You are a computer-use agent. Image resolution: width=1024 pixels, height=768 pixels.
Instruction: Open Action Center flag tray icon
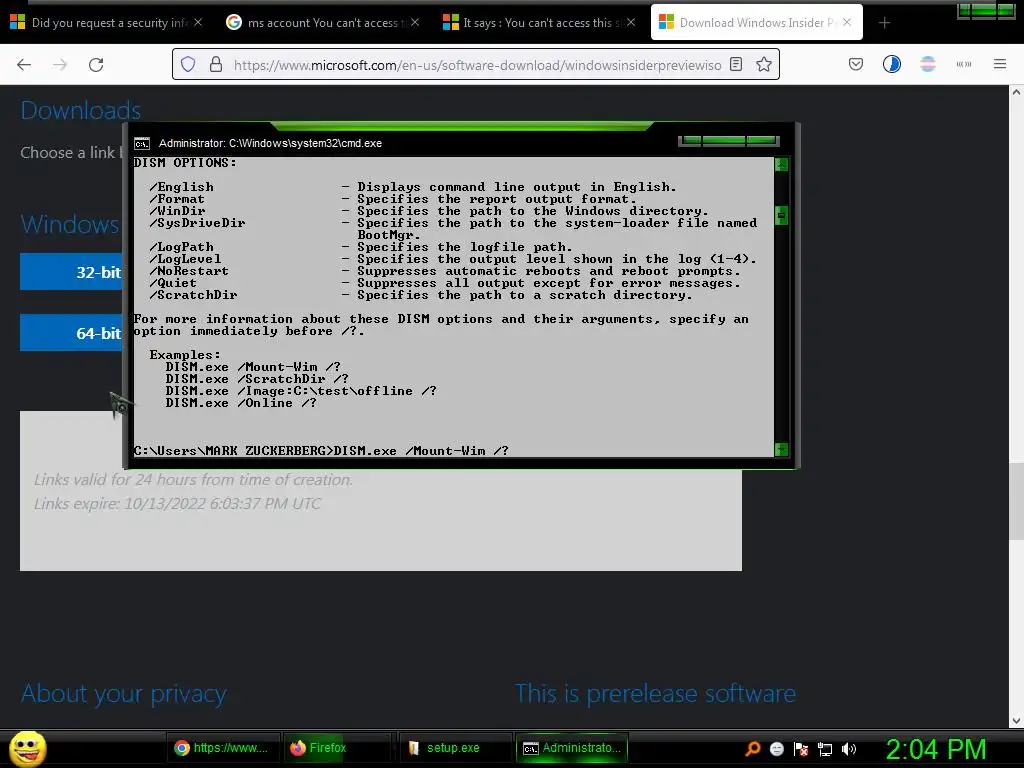point(801,748)
